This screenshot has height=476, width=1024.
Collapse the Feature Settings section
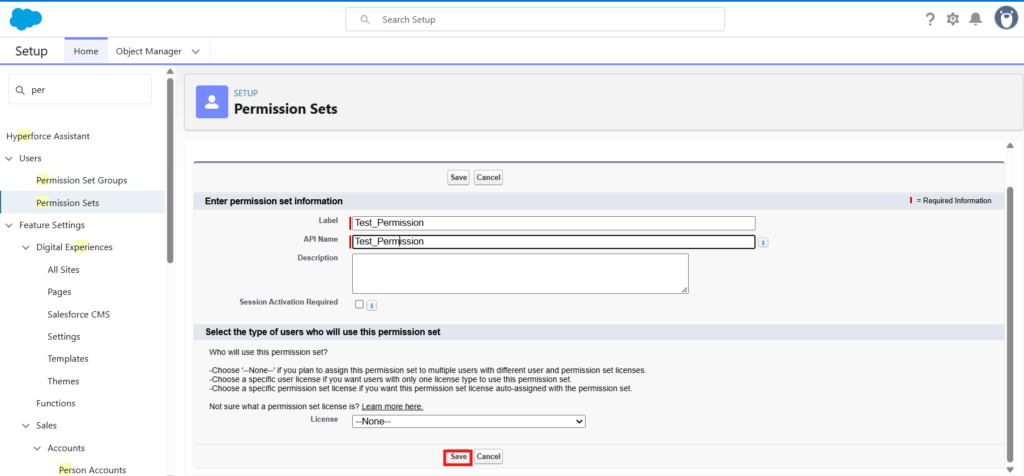8,225
